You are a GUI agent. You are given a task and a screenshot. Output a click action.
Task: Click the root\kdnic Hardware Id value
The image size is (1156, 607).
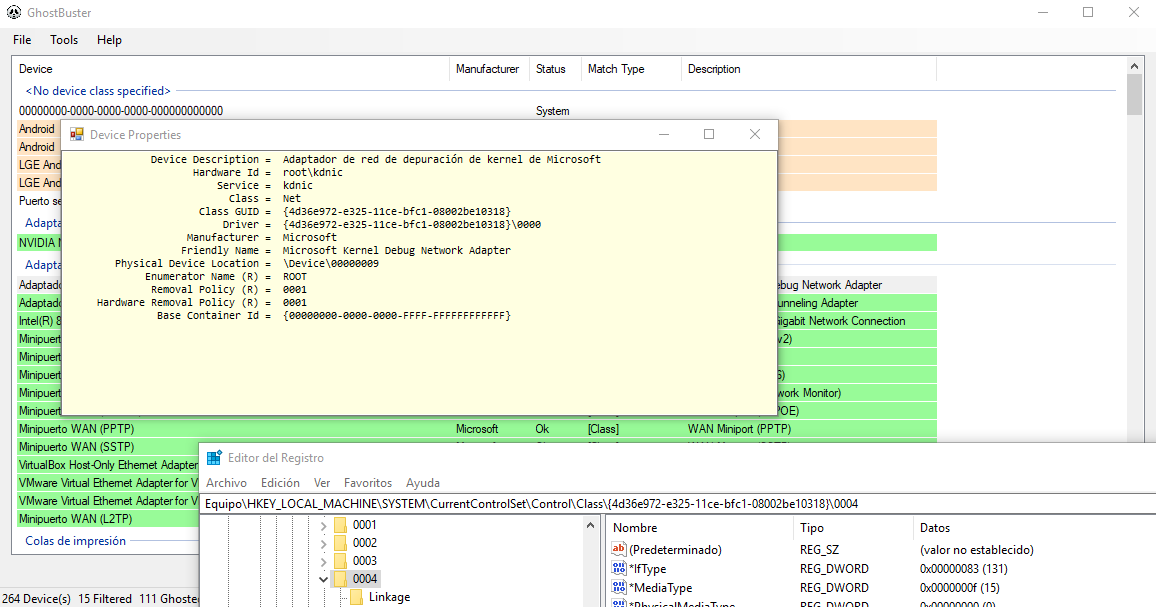(313, 172)
